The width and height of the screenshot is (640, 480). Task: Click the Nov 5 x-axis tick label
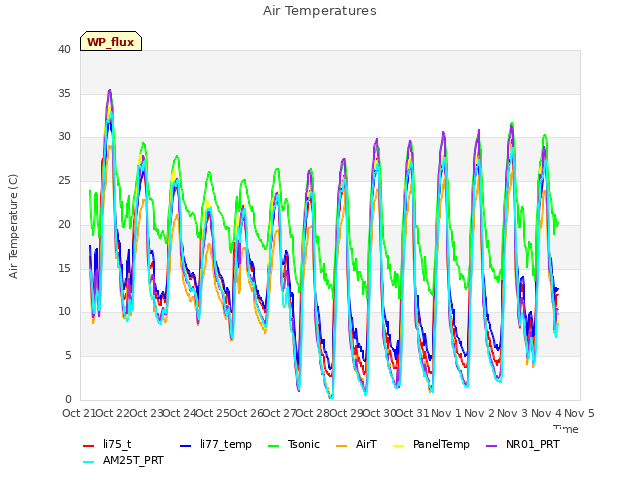579,413
